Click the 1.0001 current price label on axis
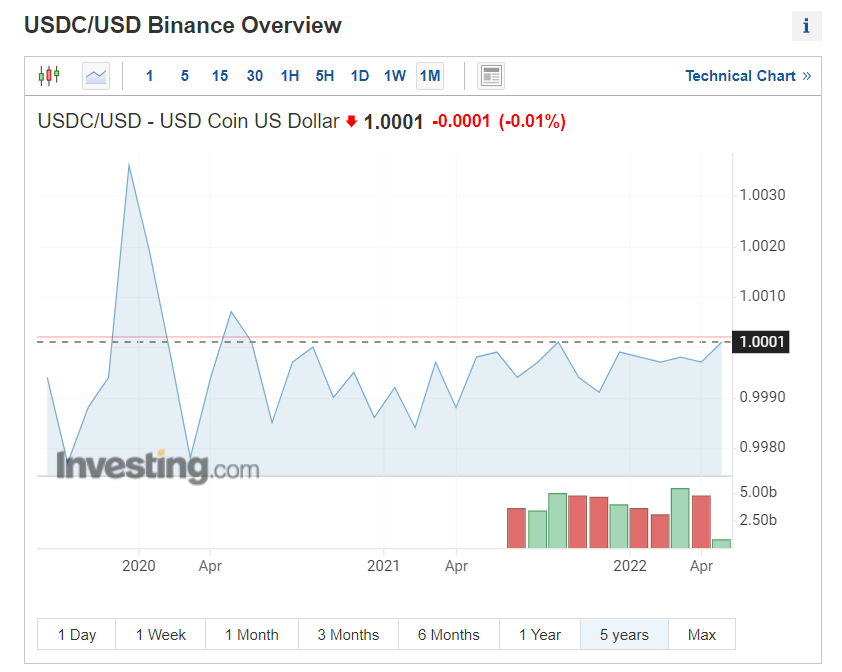 [761, 342]
